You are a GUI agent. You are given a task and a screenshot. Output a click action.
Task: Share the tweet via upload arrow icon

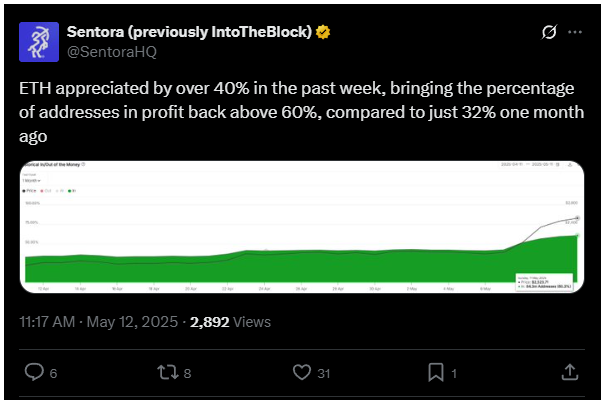click(570, 372)
